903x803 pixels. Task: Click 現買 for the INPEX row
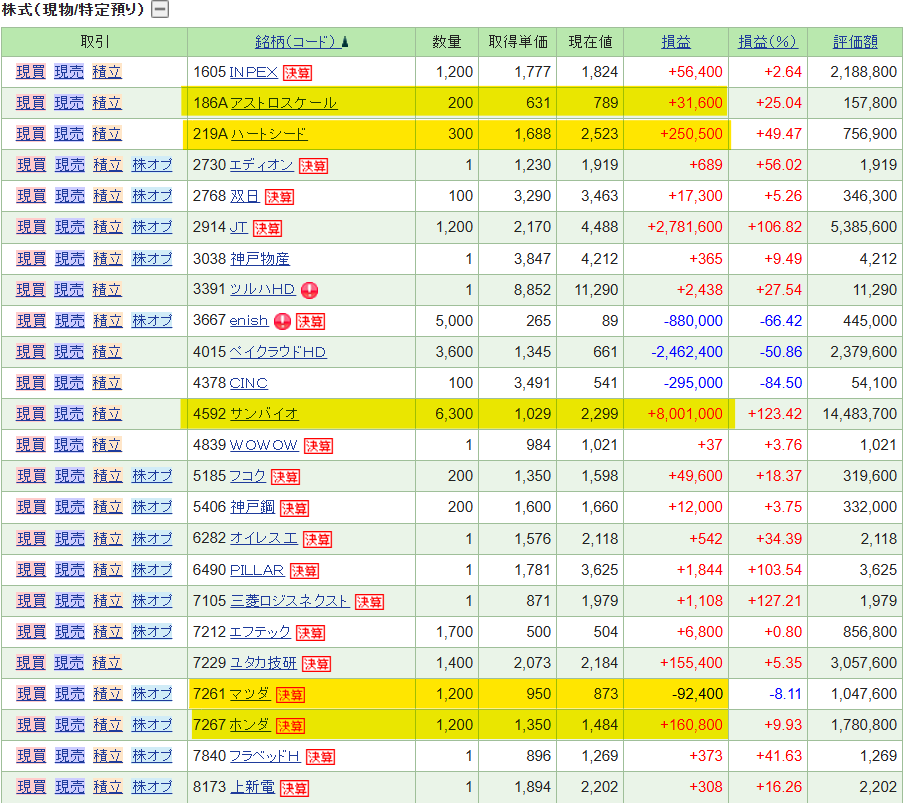31,72
